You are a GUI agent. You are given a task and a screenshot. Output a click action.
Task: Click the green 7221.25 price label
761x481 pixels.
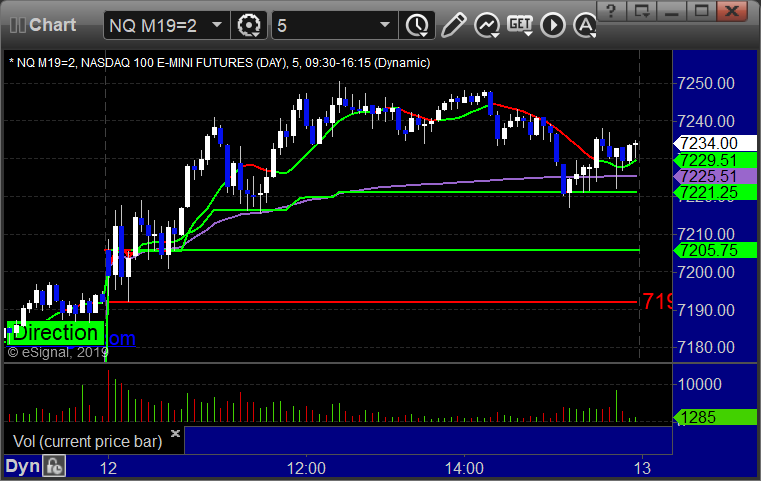coord(714,193)
